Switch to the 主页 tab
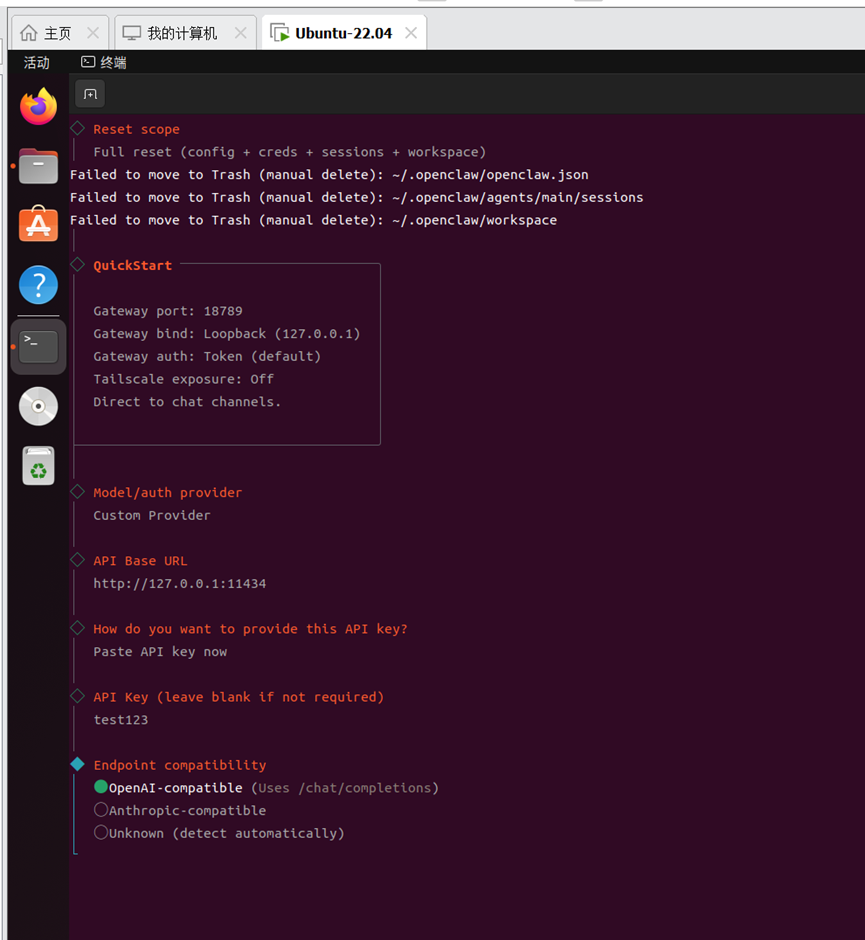 (58, 33)
